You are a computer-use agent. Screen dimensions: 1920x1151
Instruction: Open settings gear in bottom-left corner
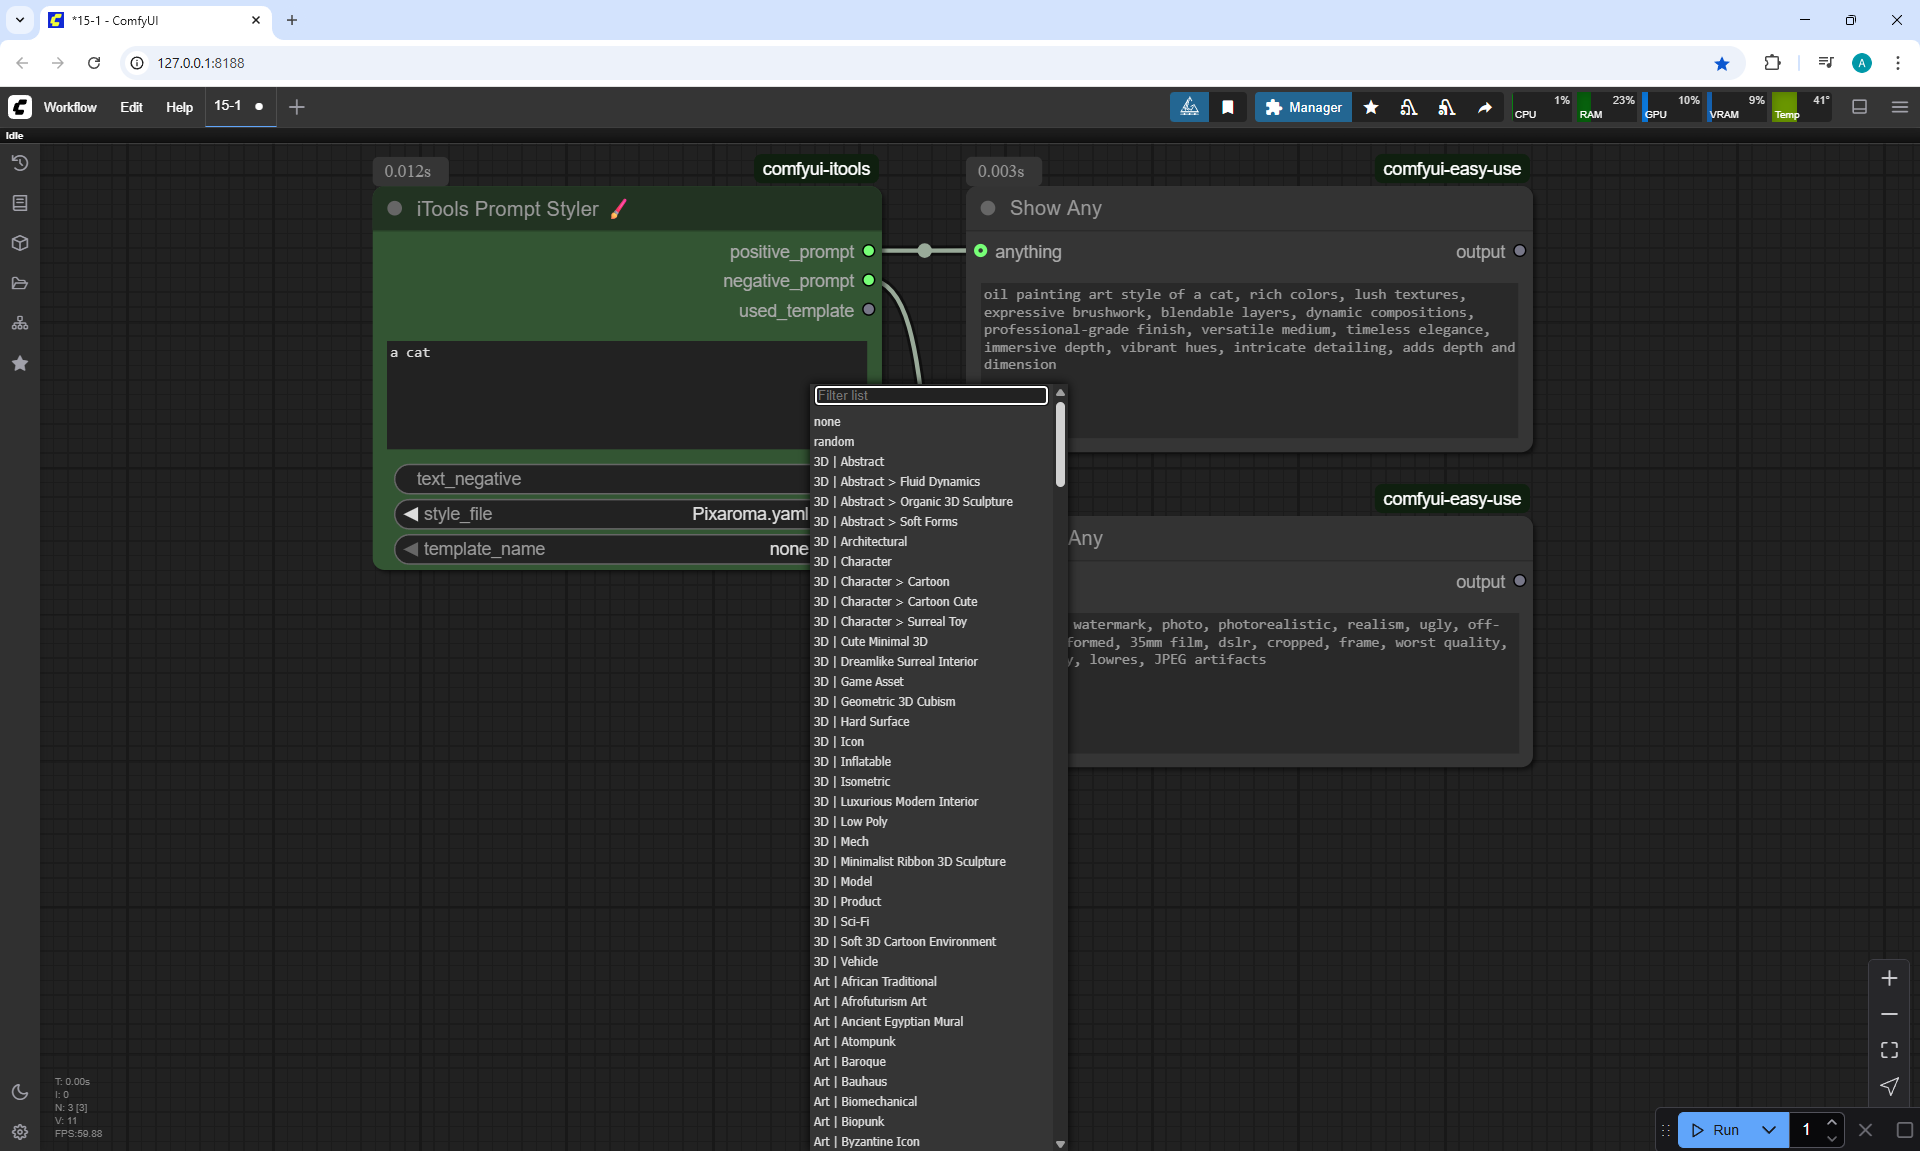[19, 1132]
